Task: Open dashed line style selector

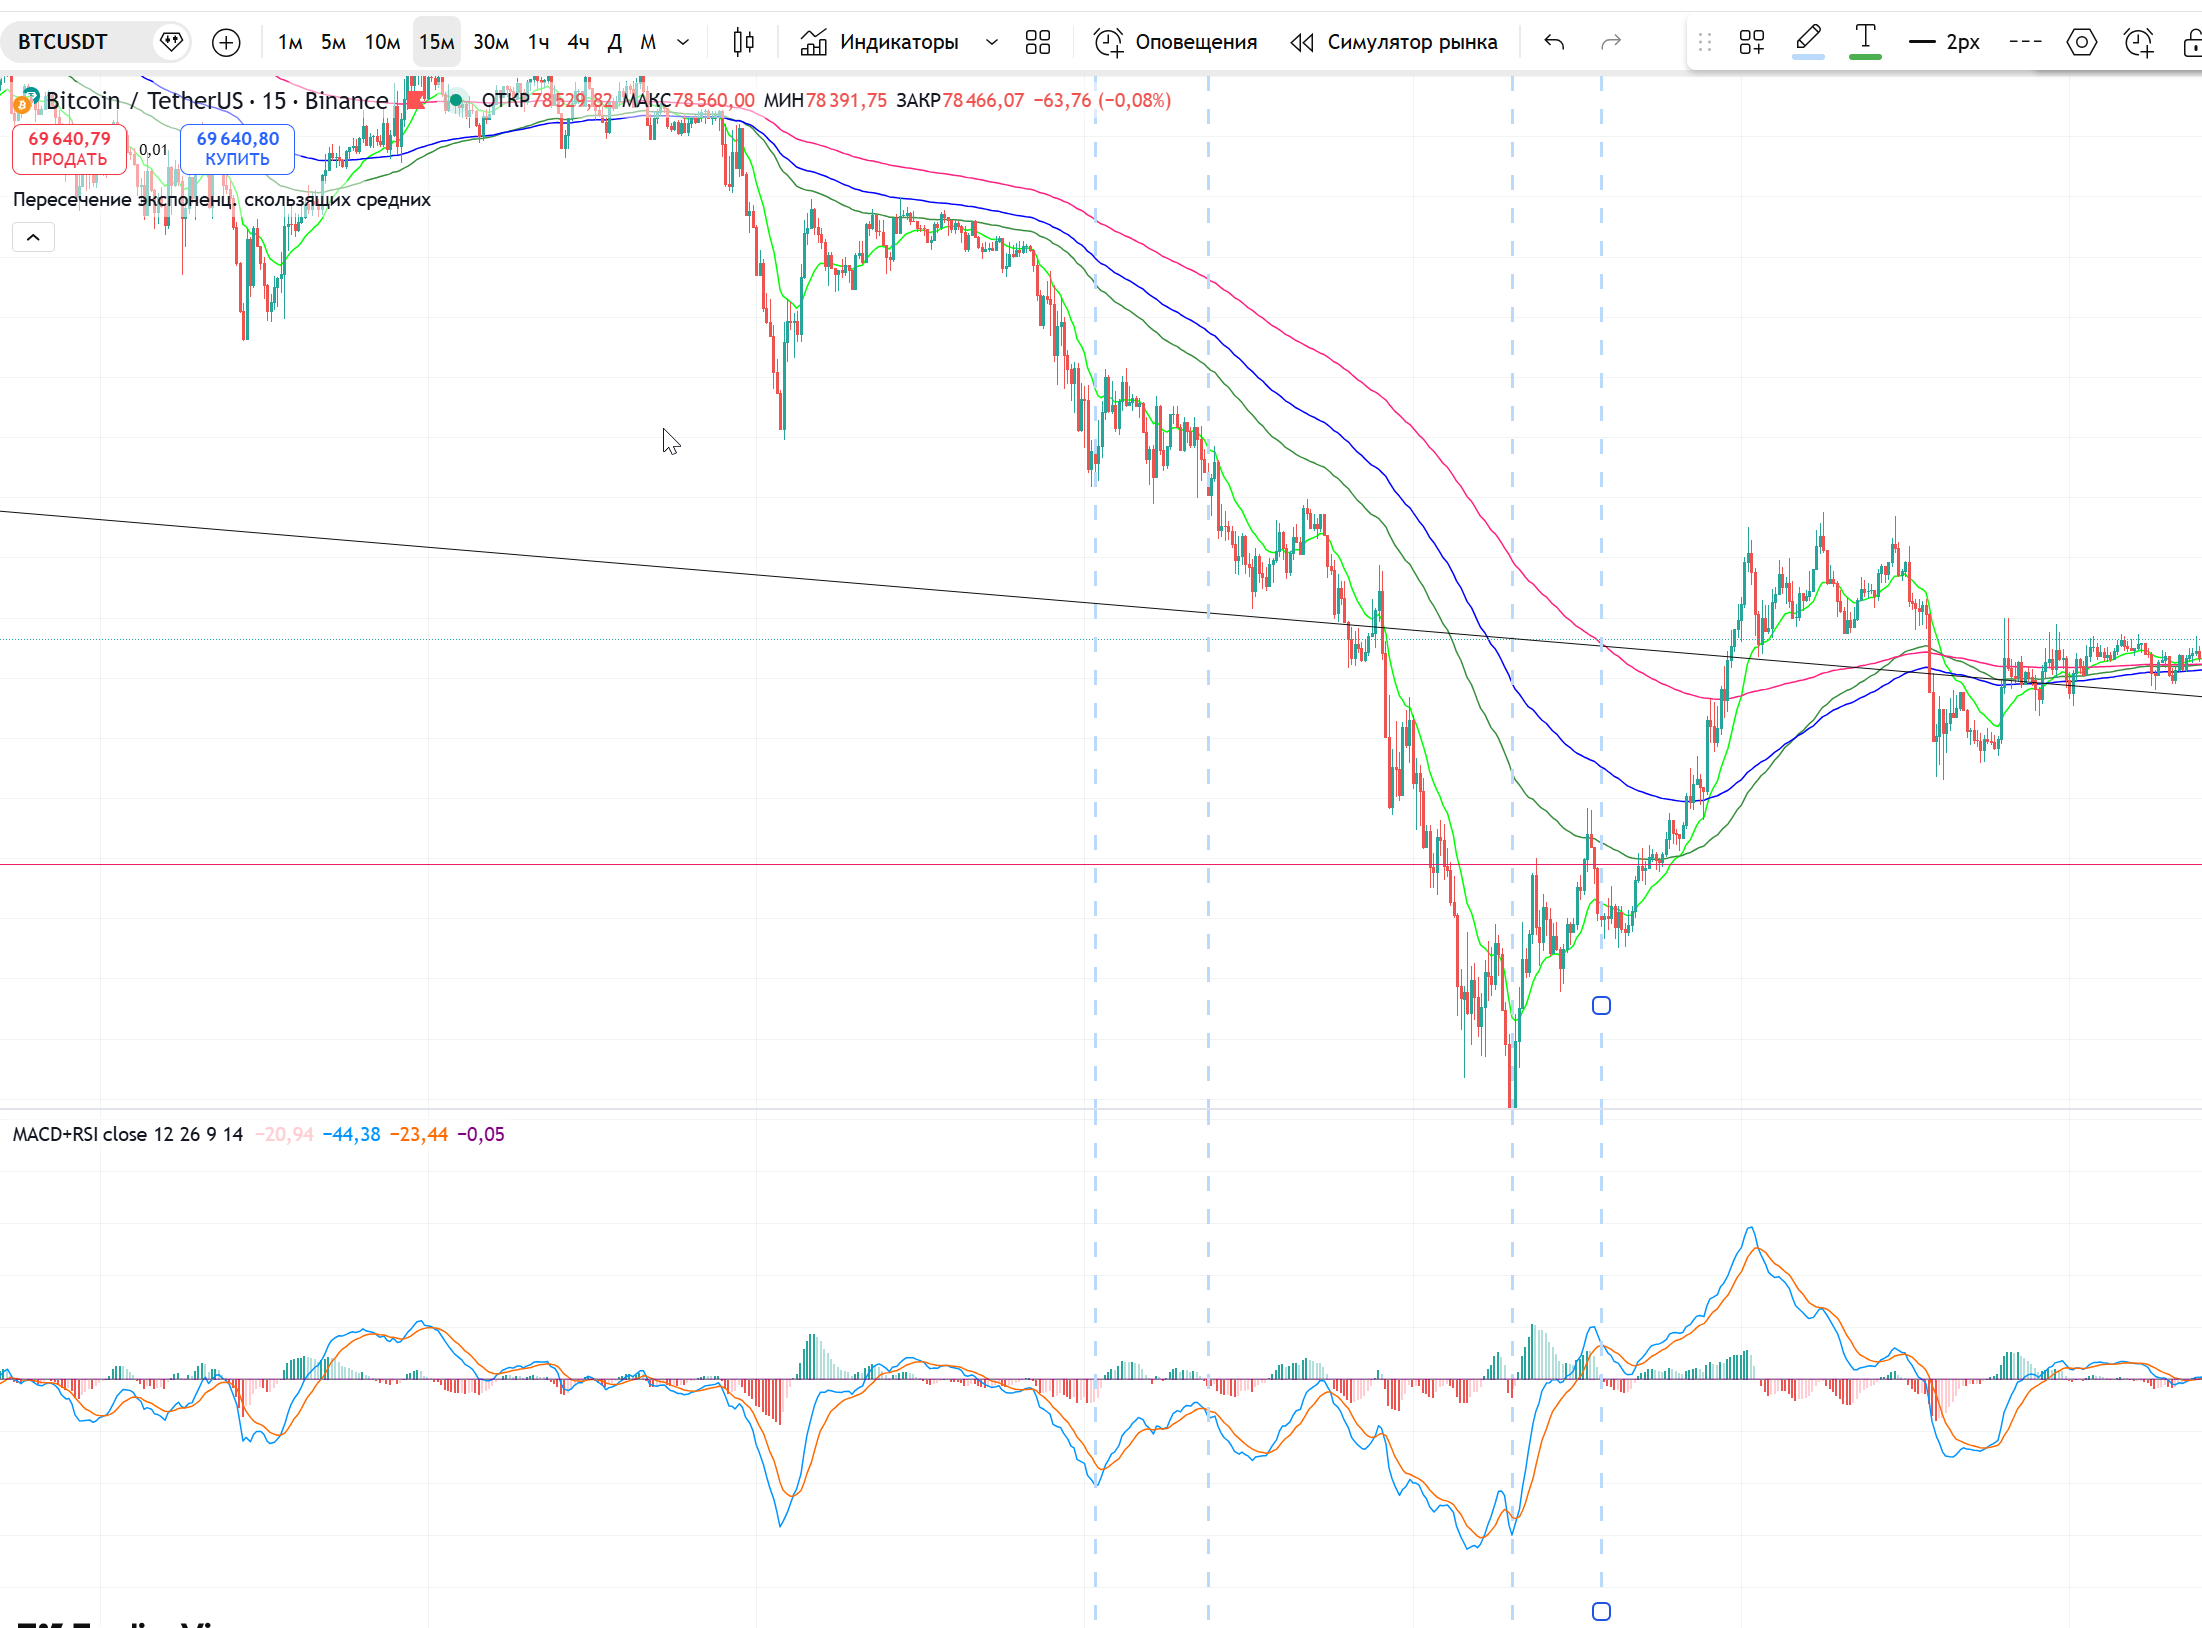Action: pyautogui.click(x=2025, y=42)
